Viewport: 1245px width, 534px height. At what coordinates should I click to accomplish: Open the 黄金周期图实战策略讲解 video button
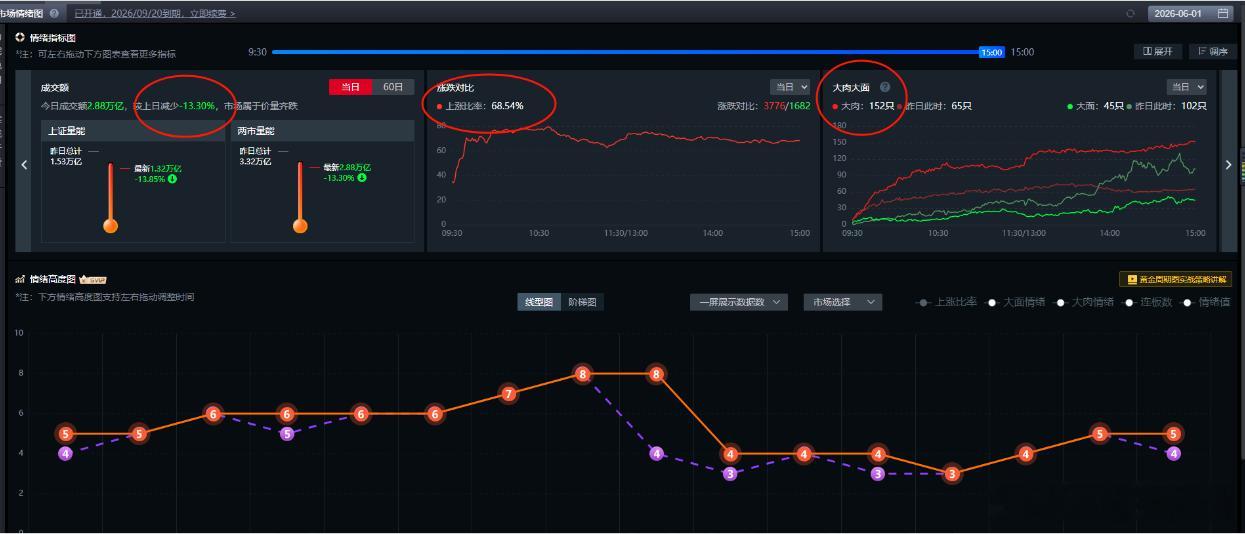pos(1175,280)
